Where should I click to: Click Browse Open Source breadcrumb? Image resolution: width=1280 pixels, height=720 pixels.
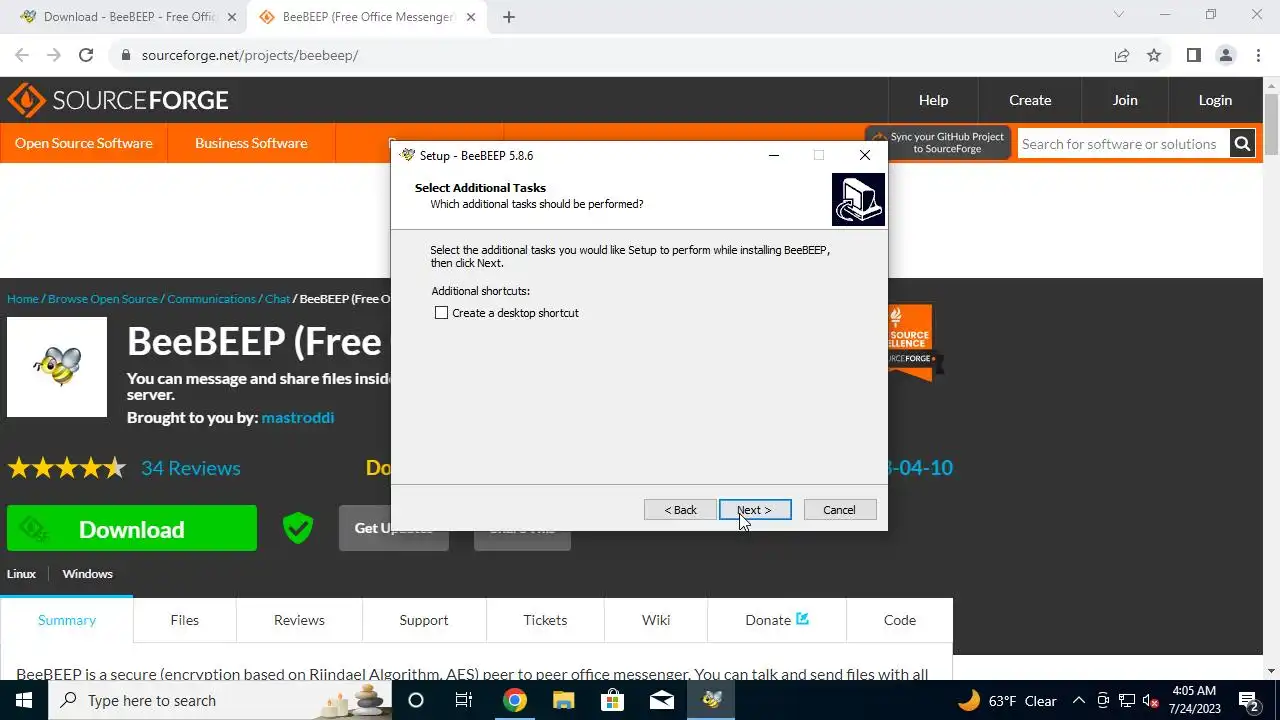click(103, 299)
